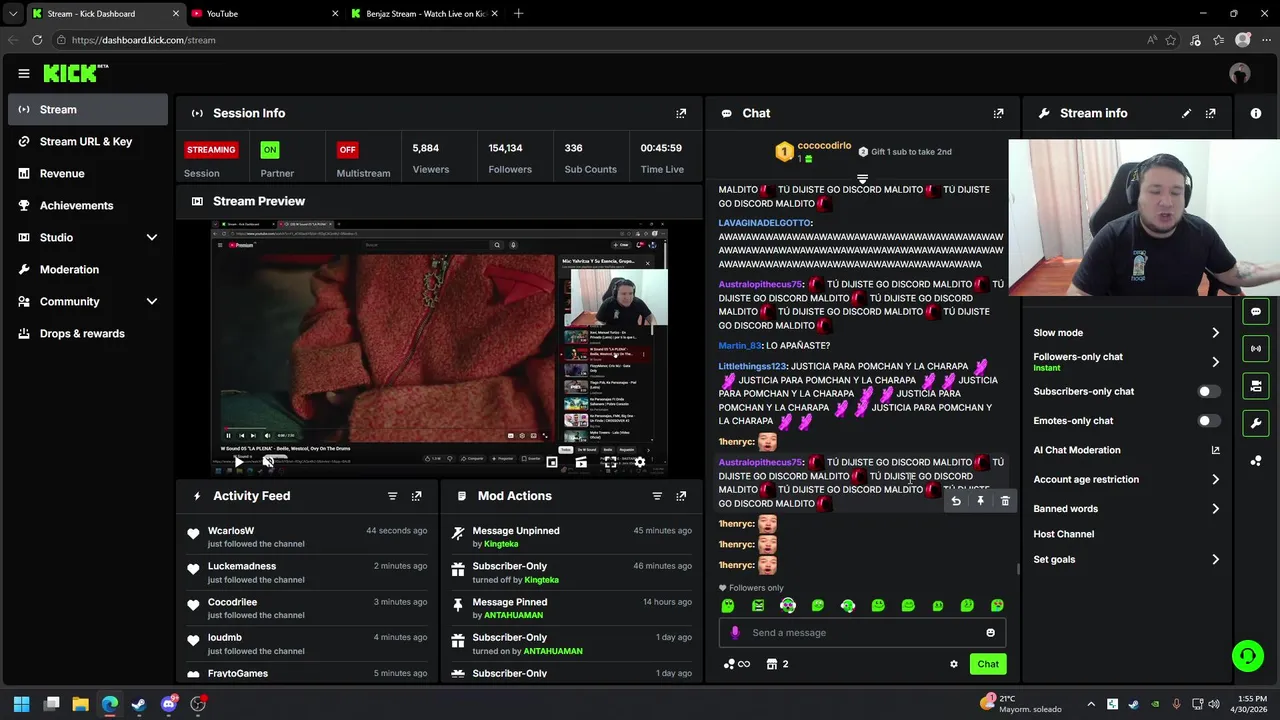Reply to the hovered Australopithecus75 message
This screenshot has height=720, width=1280.
click(956, 501)
